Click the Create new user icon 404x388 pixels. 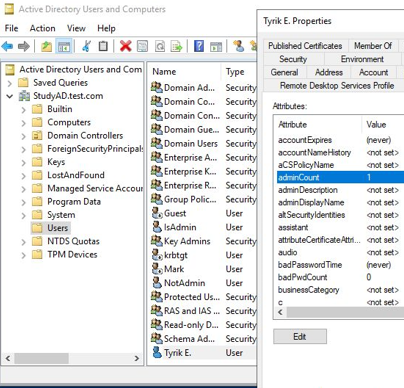(x=238, y=46)
